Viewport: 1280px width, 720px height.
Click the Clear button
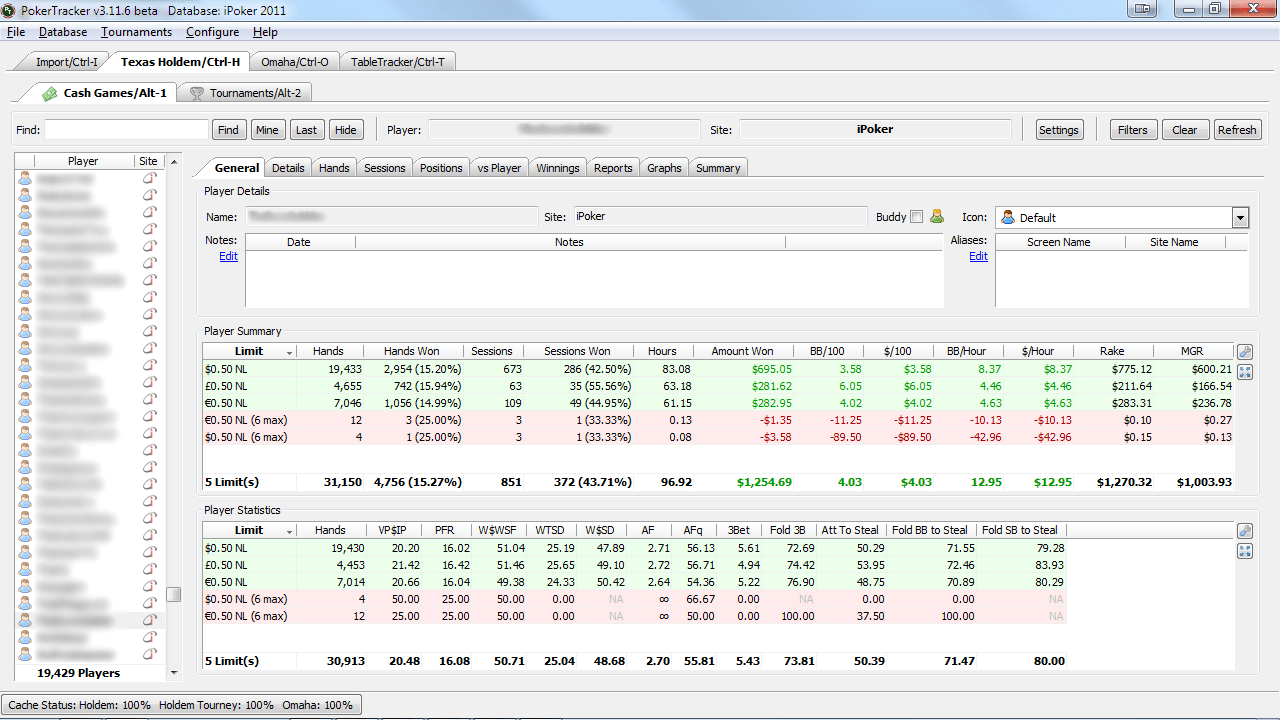(x=1185, y=130)
